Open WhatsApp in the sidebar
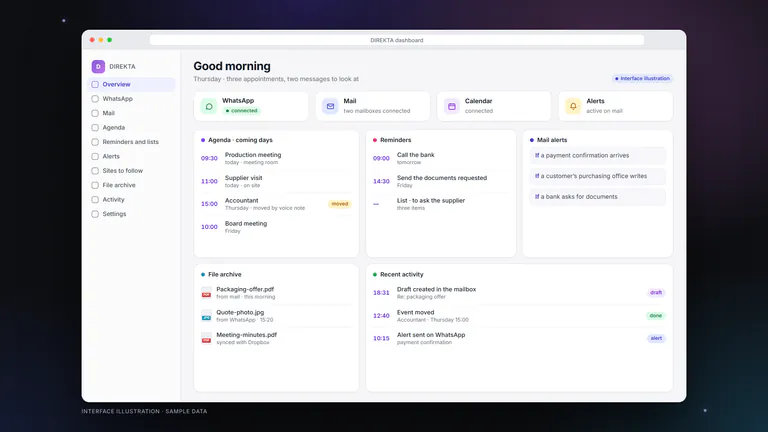The width and height of the screenshot is (768, 432). coord(131,98)
